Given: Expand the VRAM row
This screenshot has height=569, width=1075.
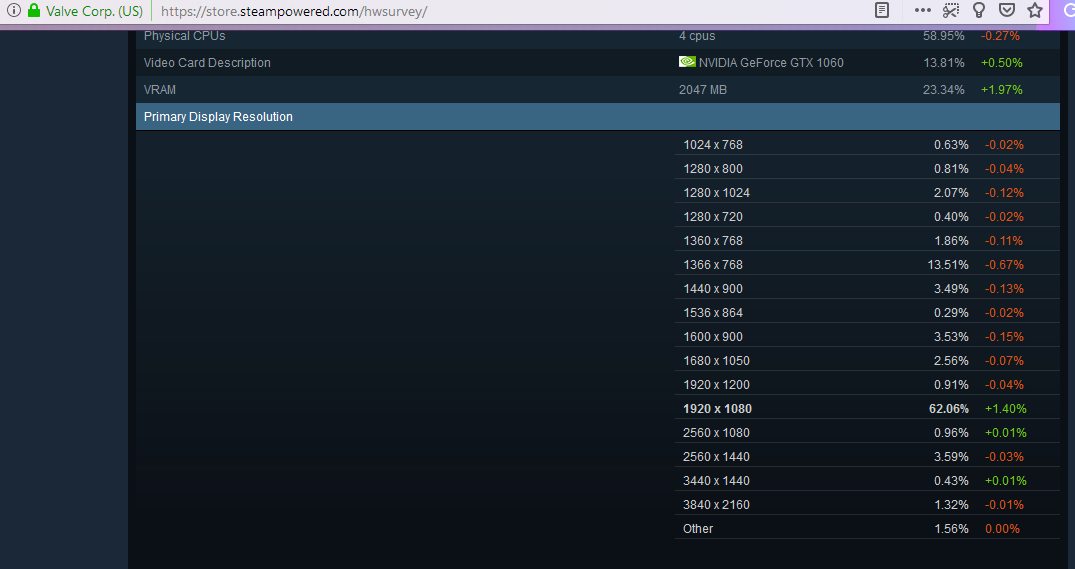Looking at the screenshot, I should tap(160, 90).
